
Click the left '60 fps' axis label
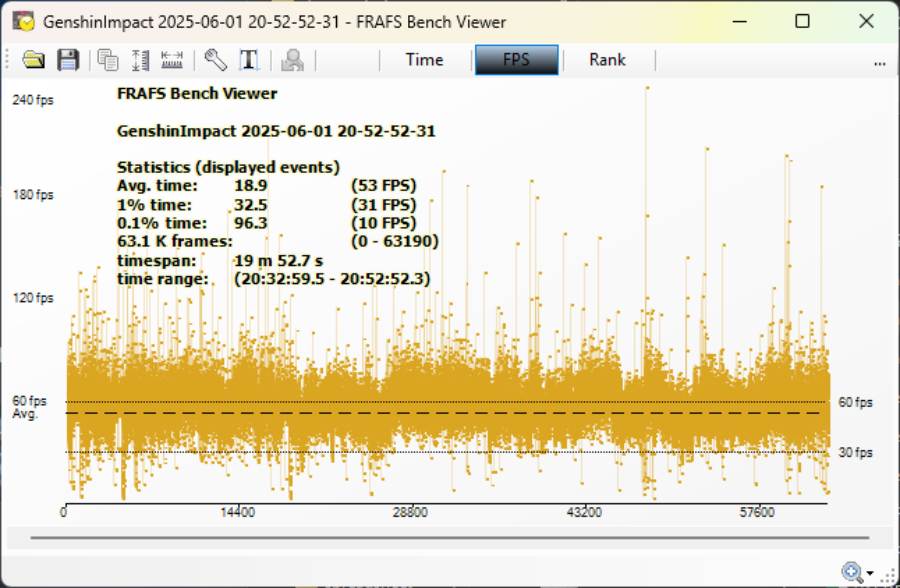coord(29,400)
